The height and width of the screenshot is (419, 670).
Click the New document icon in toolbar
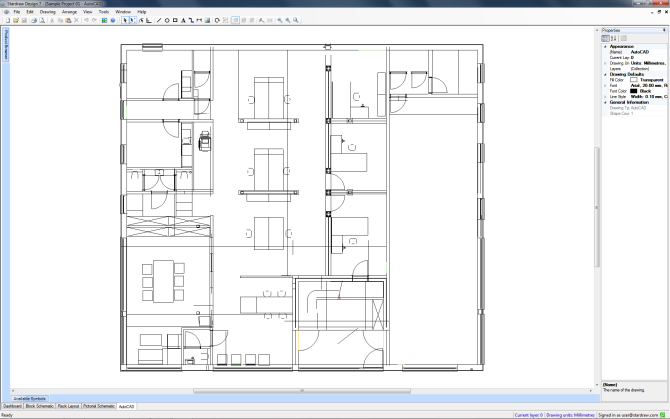(x=5, y=20)
